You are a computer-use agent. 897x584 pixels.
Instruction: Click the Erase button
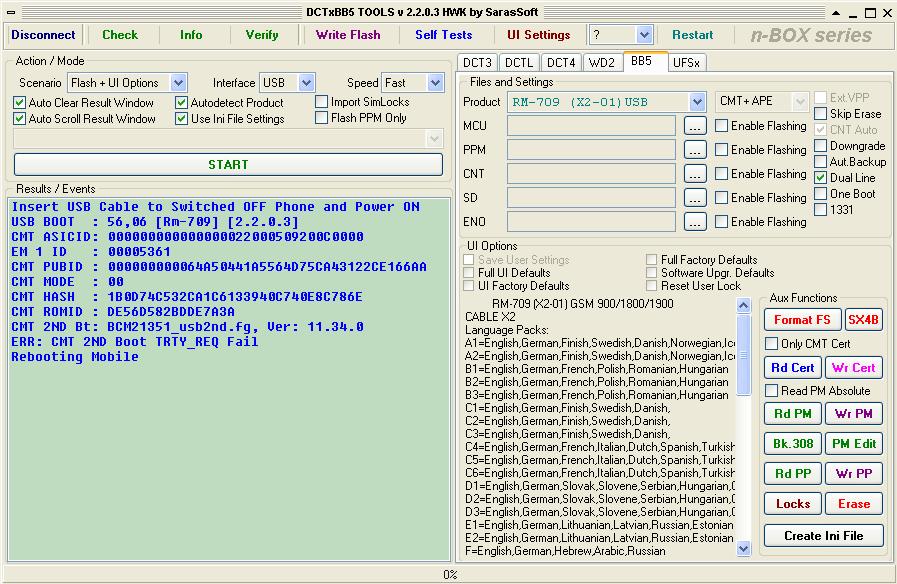[854, 504]
